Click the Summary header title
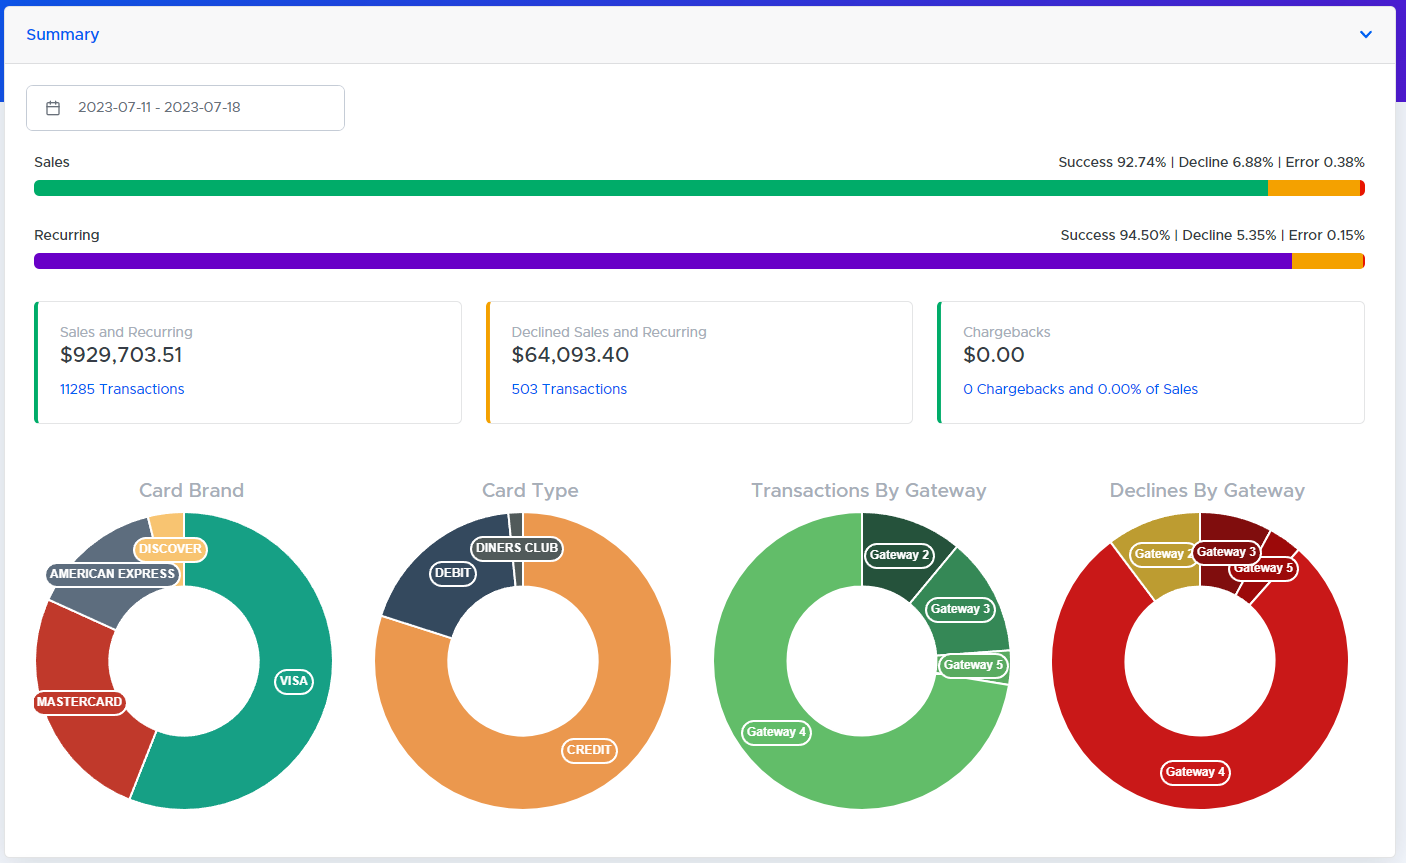 click(62, 35)
